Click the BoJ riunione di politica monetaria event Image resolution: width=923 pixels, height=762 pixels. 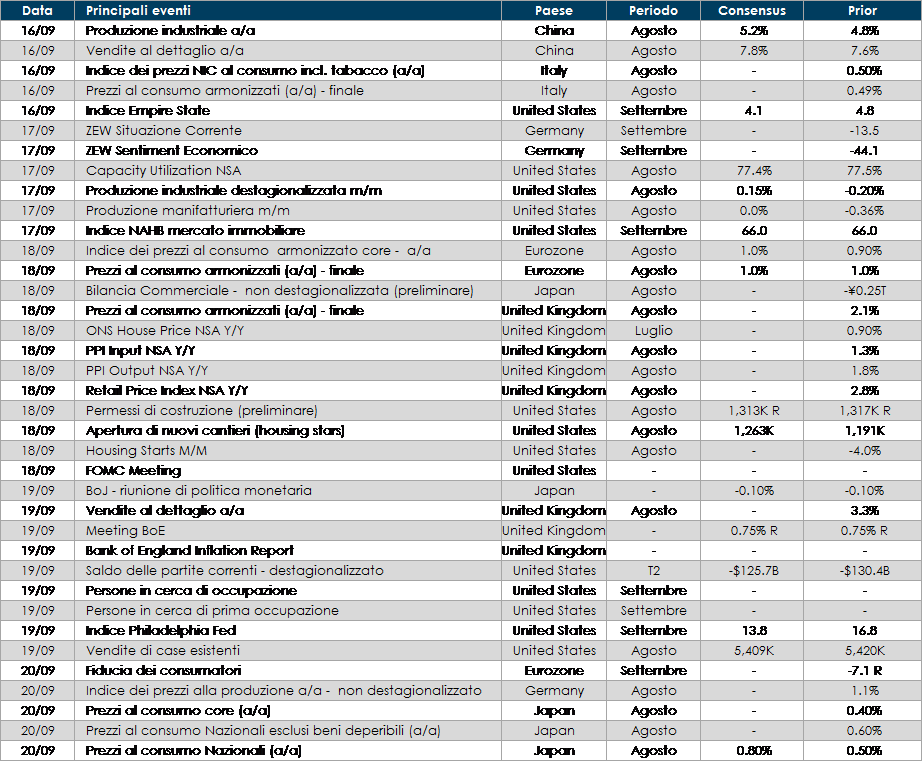pyautogui.click(x=198, y=491)
